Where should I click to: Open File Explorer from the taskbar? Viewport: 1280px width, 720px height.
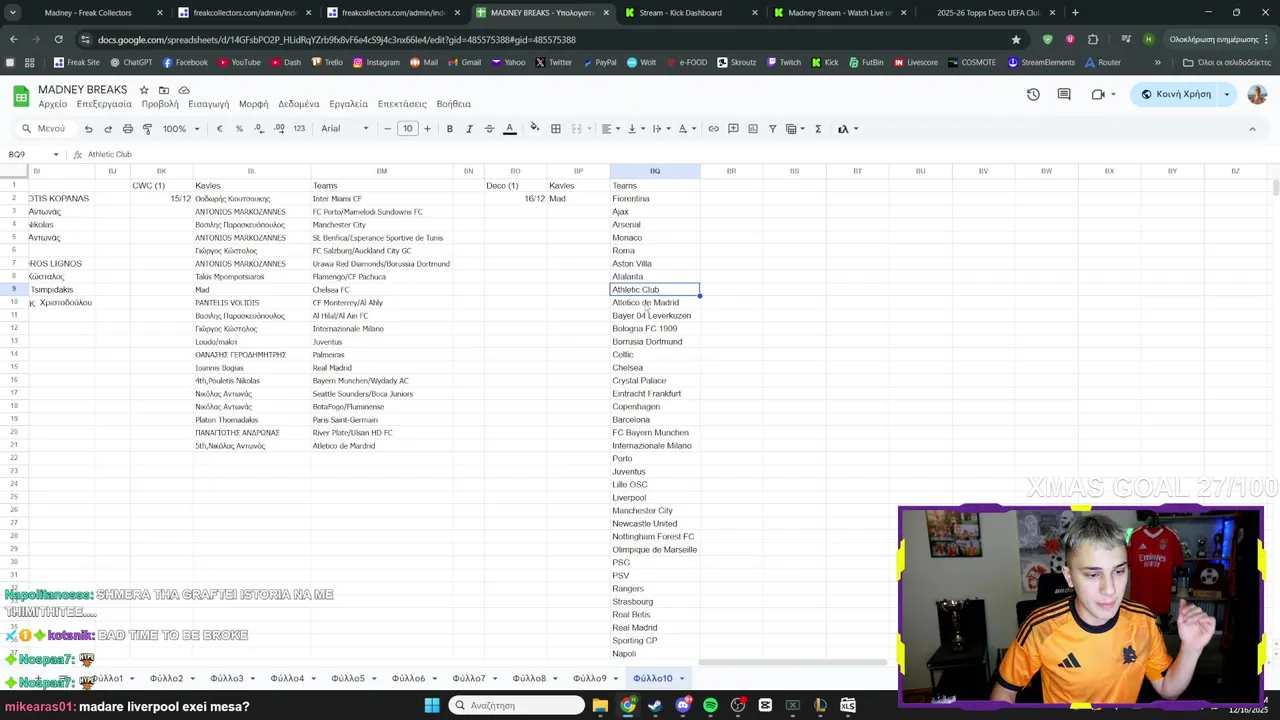[600, 706]
